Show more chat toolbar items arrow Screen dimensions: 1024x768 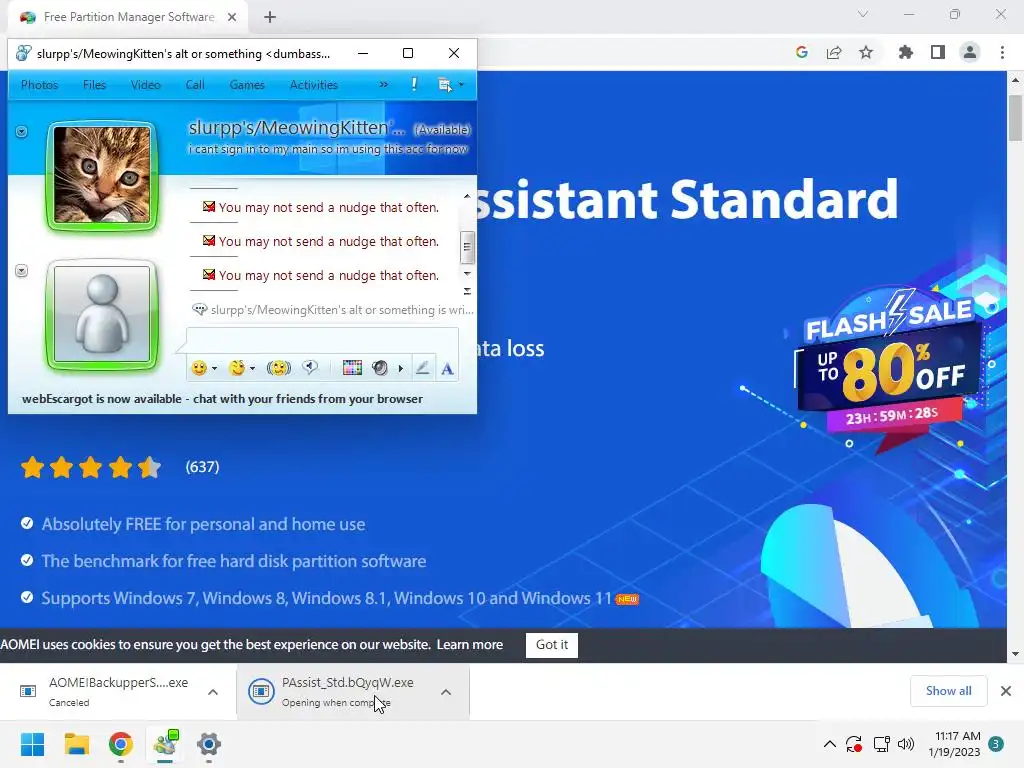pyautogui.click(x=400, y=369)
